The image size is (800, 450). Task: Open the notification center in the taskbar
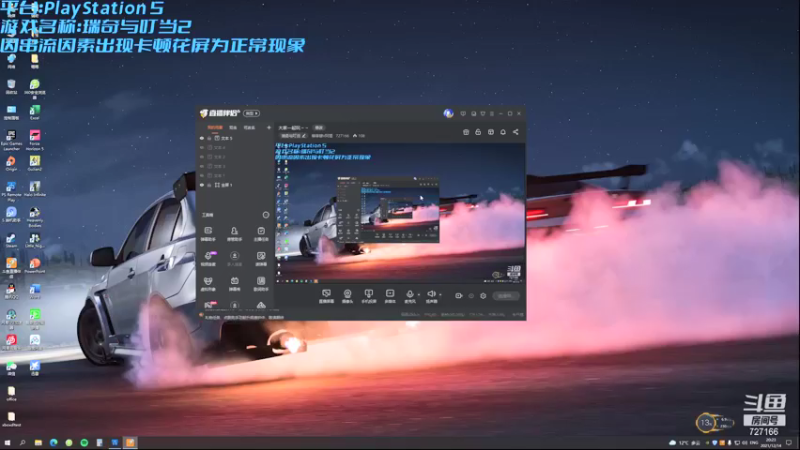[x=789, y=442]
